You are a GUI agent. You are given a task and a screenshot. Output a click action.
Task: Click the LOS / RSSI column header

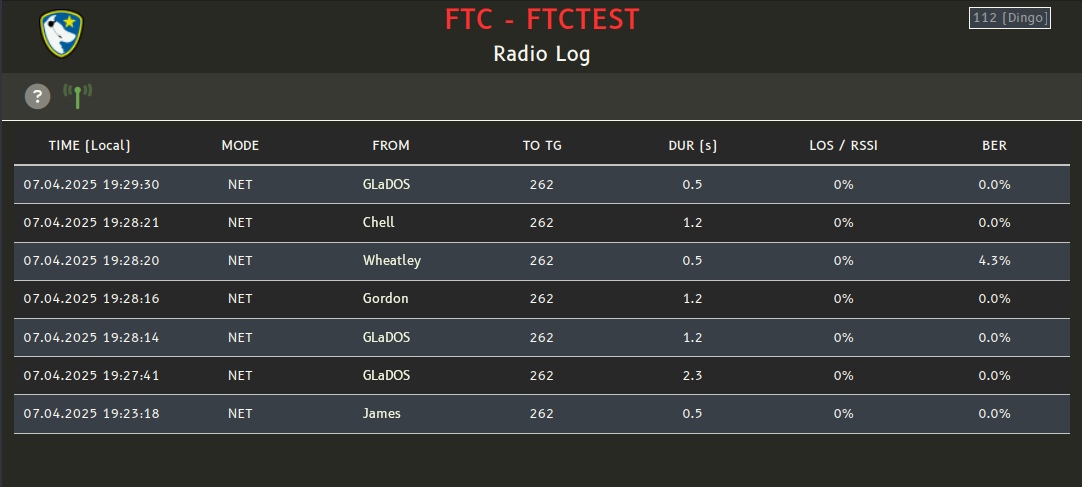(843, 146)
